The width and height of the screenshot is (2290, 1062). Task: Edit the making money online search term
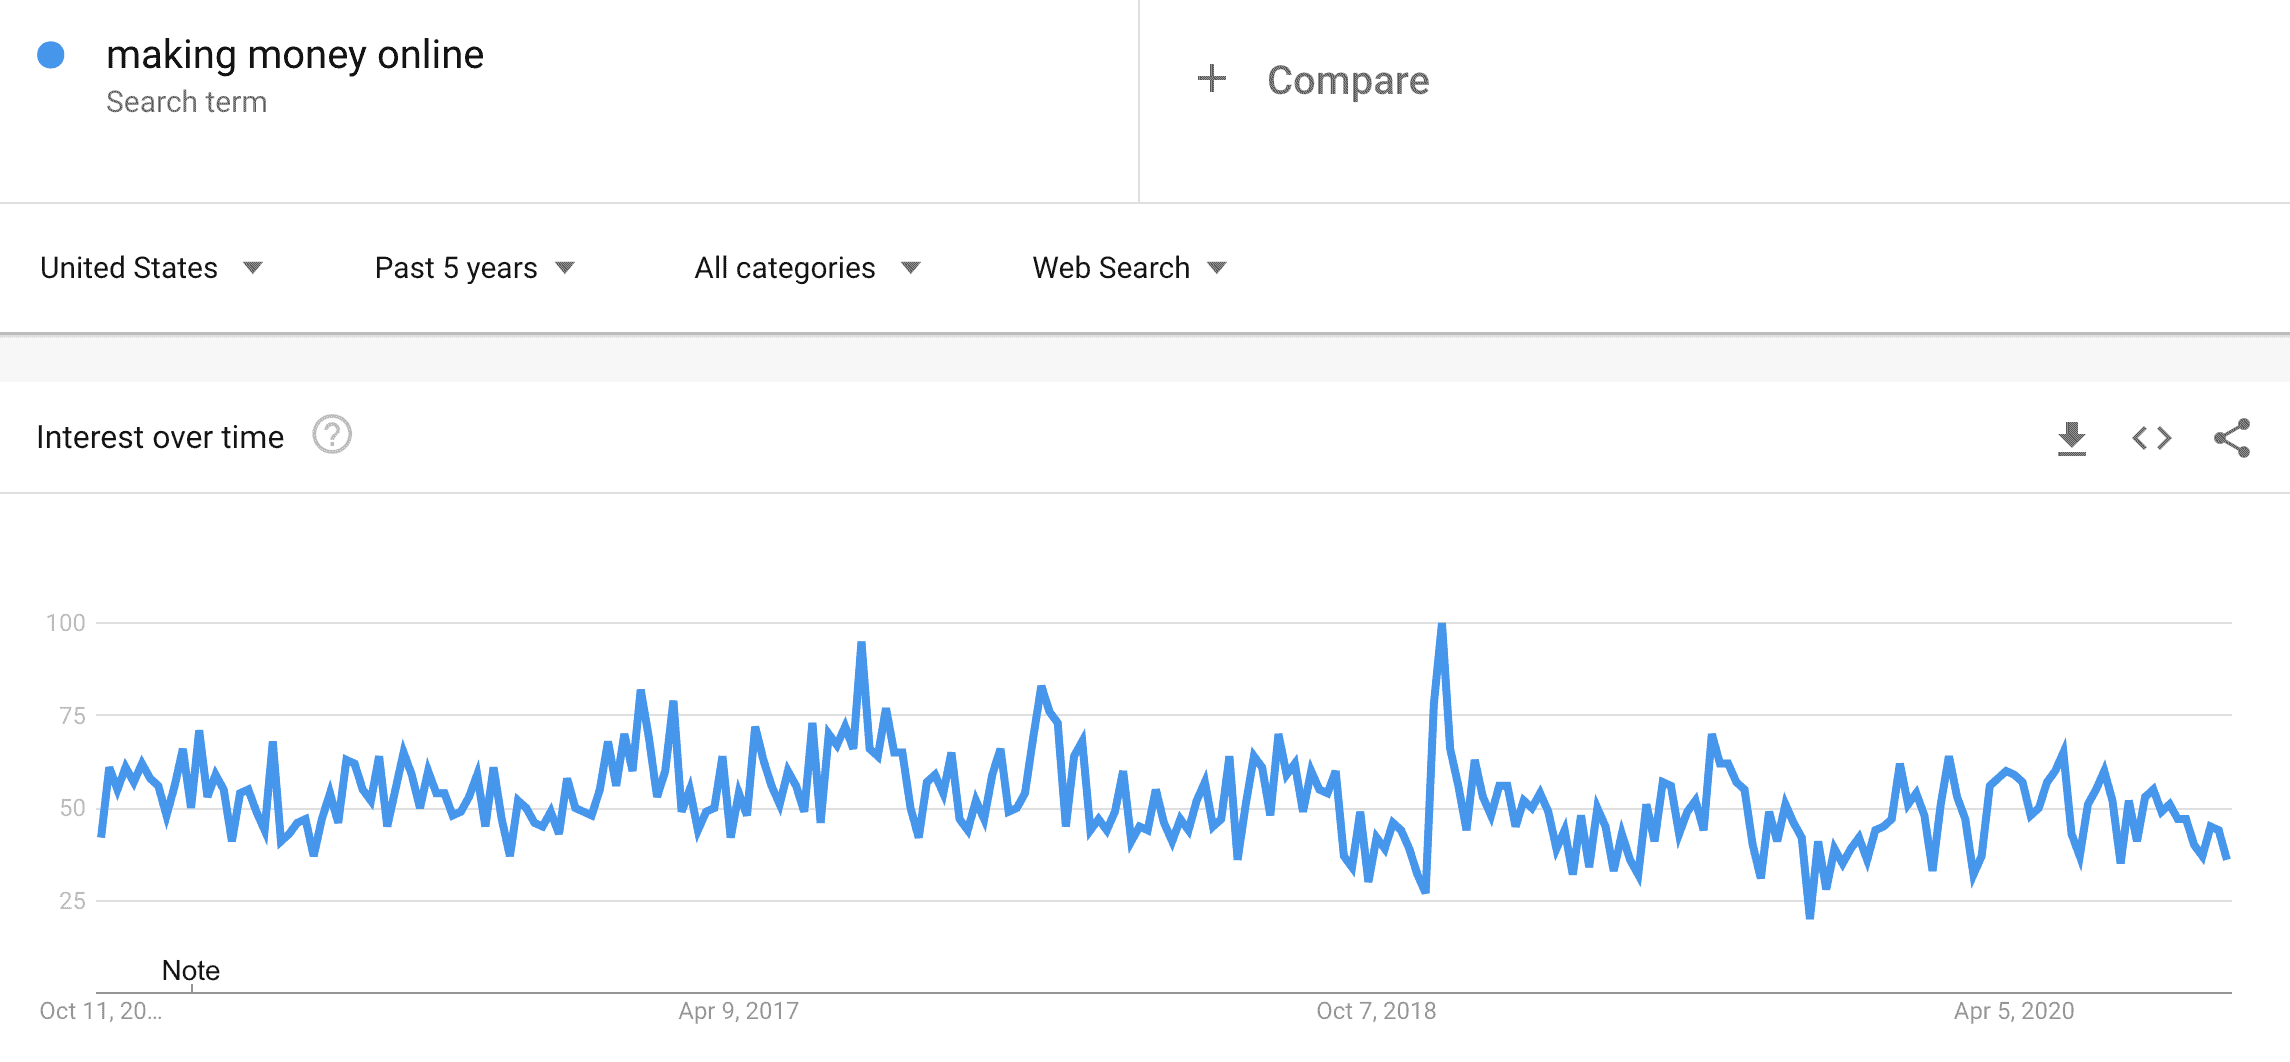click(x=295, y=55)
